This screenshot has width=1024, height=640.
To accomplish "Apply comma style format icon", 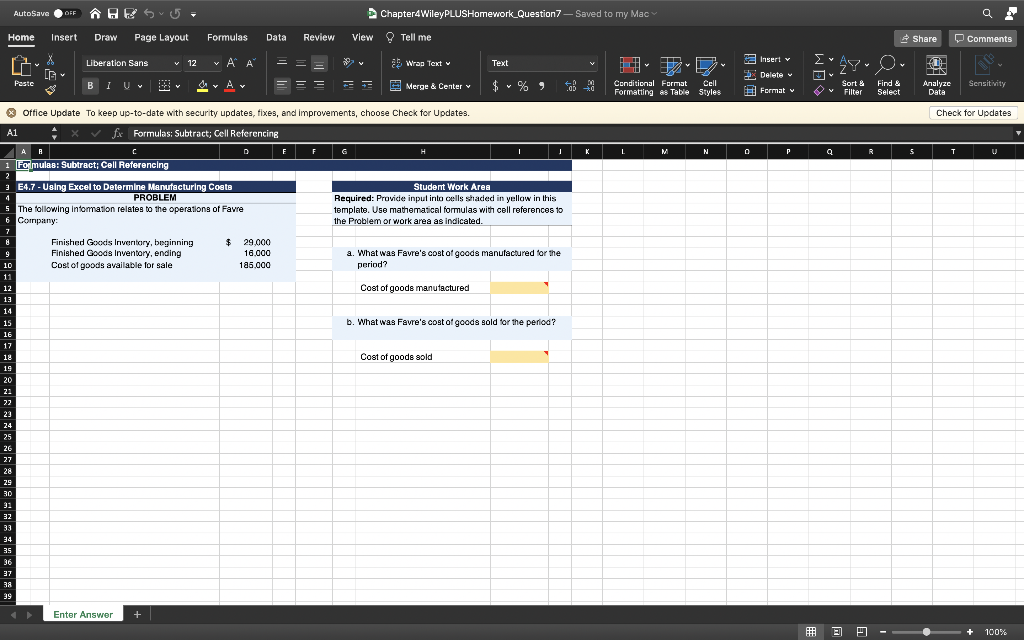I will pyautogui.click(x=541, y=86).
